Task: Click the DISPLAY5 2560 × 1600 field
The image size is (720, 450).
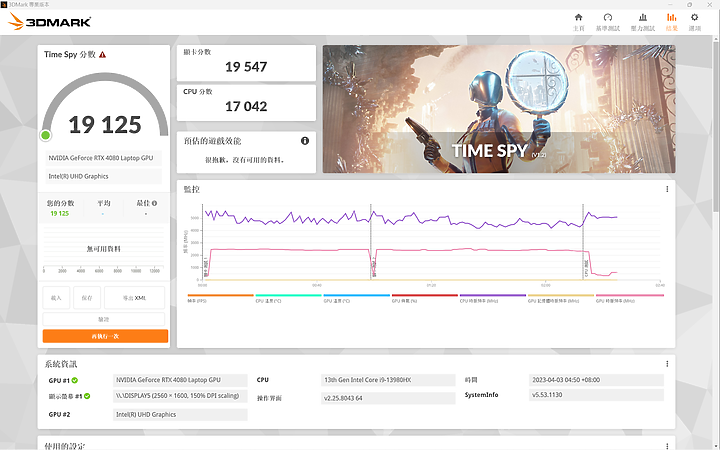Action: tap(180, 396)
